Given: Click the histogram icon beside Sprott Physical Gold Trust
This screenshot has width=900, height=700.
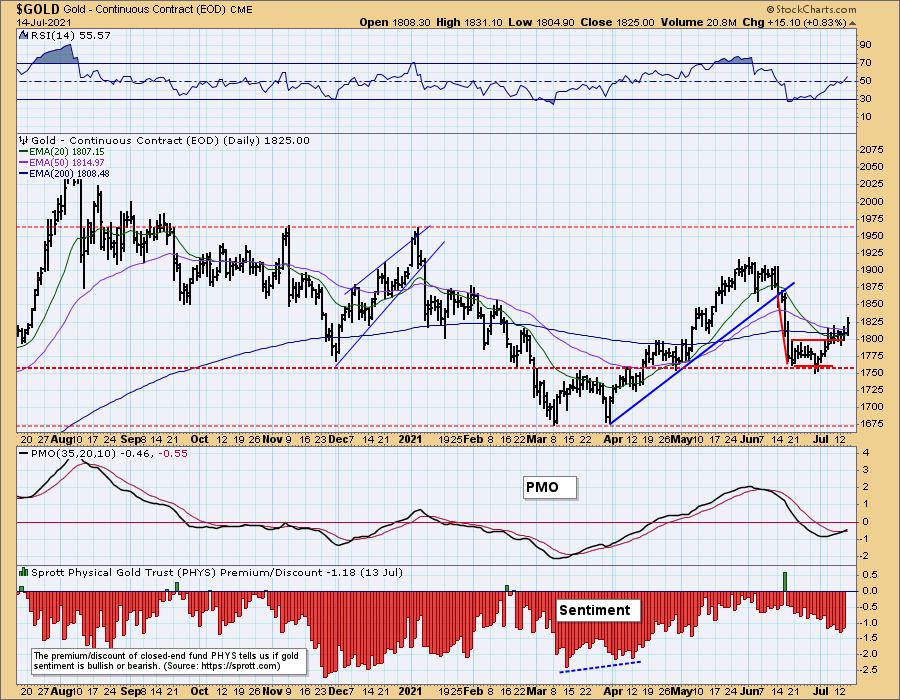Looking at the screenshot, I should [24, 572].
